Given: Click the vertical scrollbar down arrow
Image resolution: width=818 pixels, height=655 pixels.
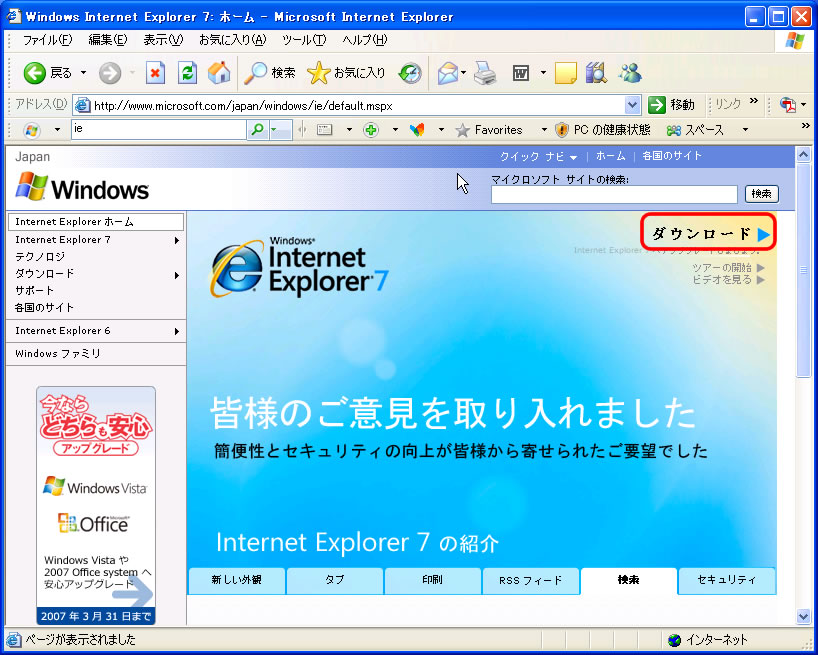Looking at the screenshot, I should point(803,616).
